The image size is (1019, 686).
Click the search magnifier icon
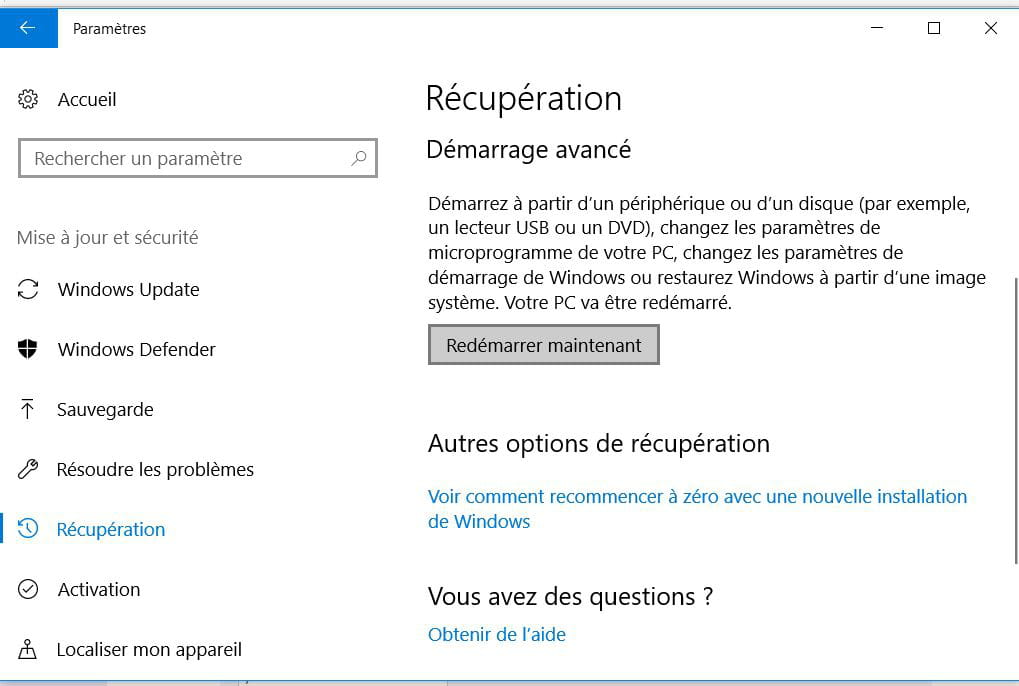point(359,158)
